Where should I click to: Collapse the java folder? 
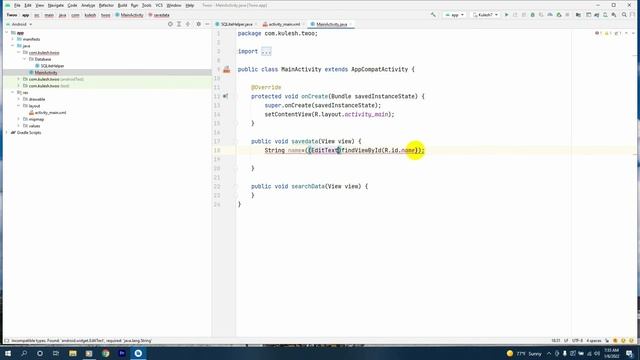click(13, 46)
